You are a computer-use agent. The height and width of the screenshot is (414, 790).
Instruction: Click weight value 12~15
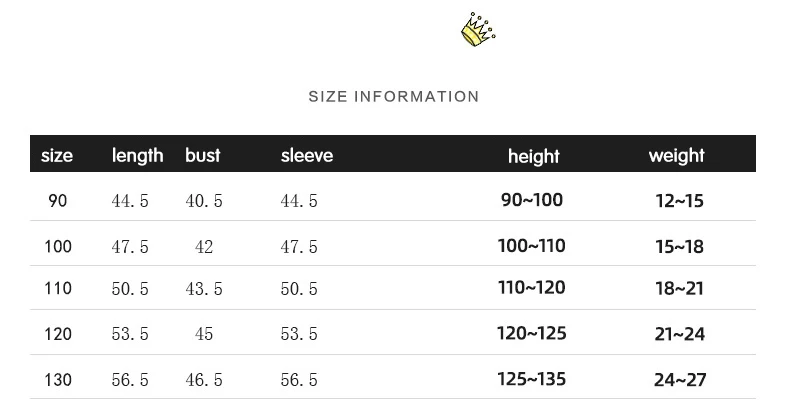pos(679,201)
